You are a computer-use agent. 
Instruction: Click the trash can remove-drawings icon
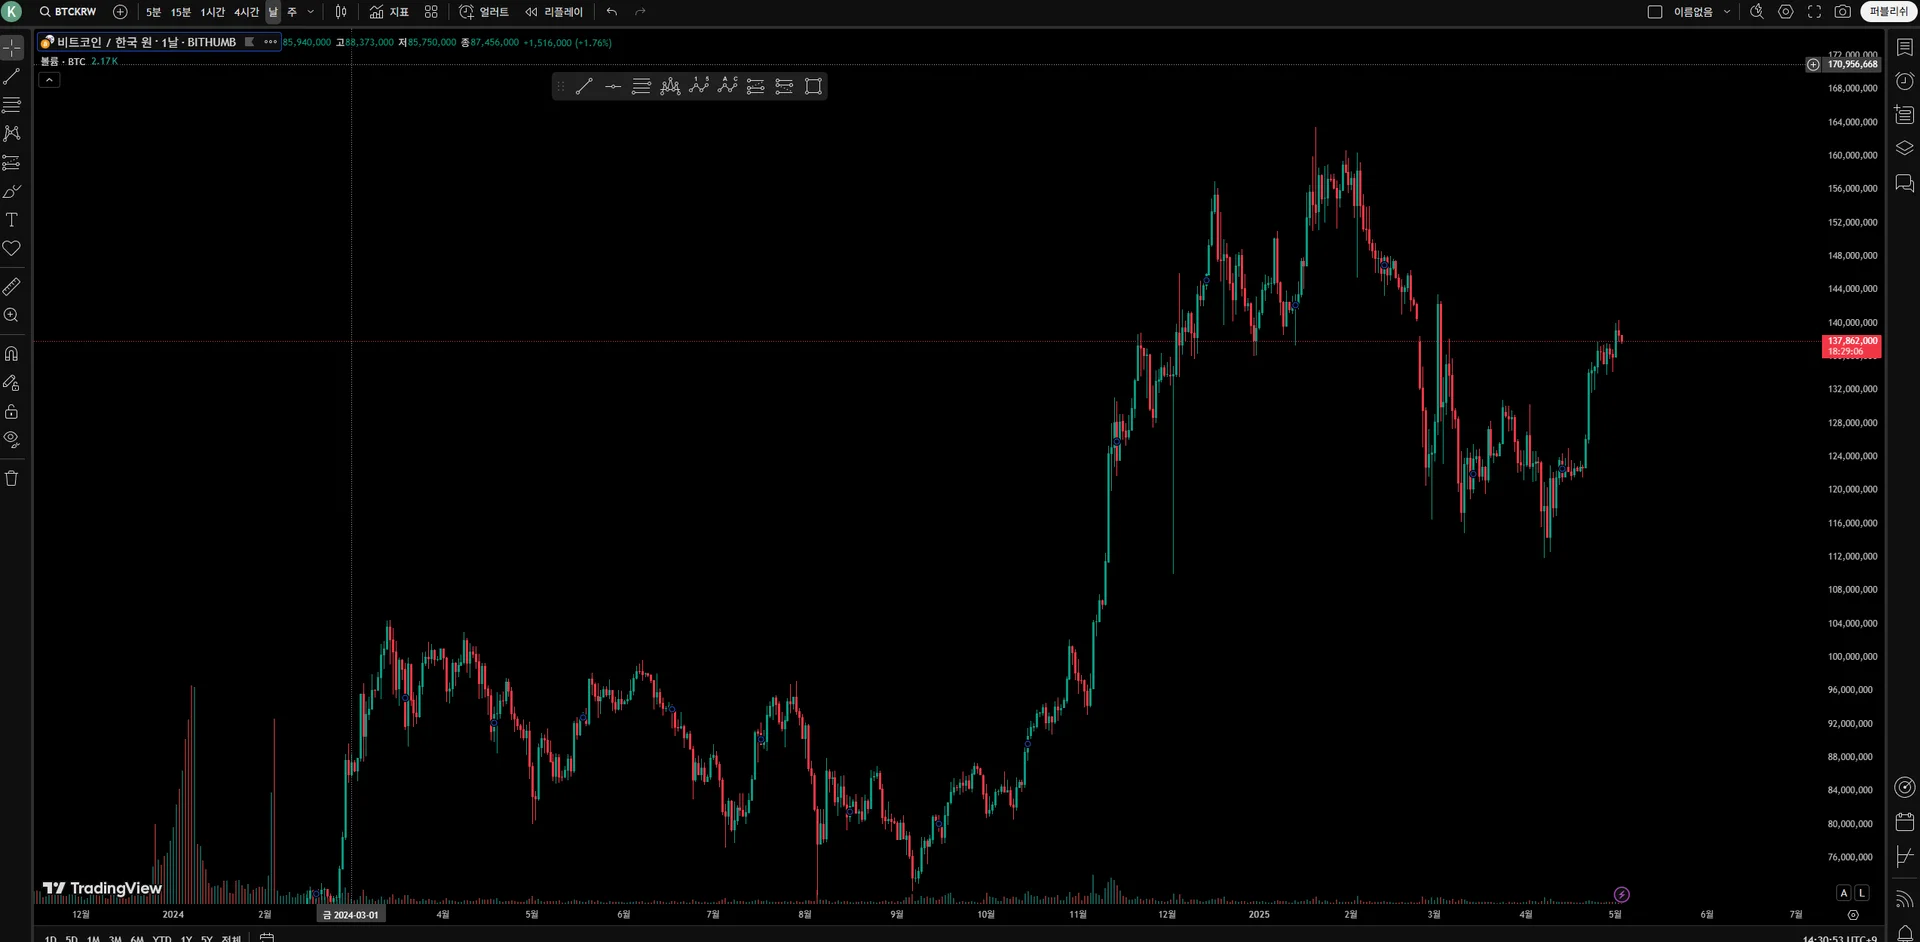coord(12,478)
